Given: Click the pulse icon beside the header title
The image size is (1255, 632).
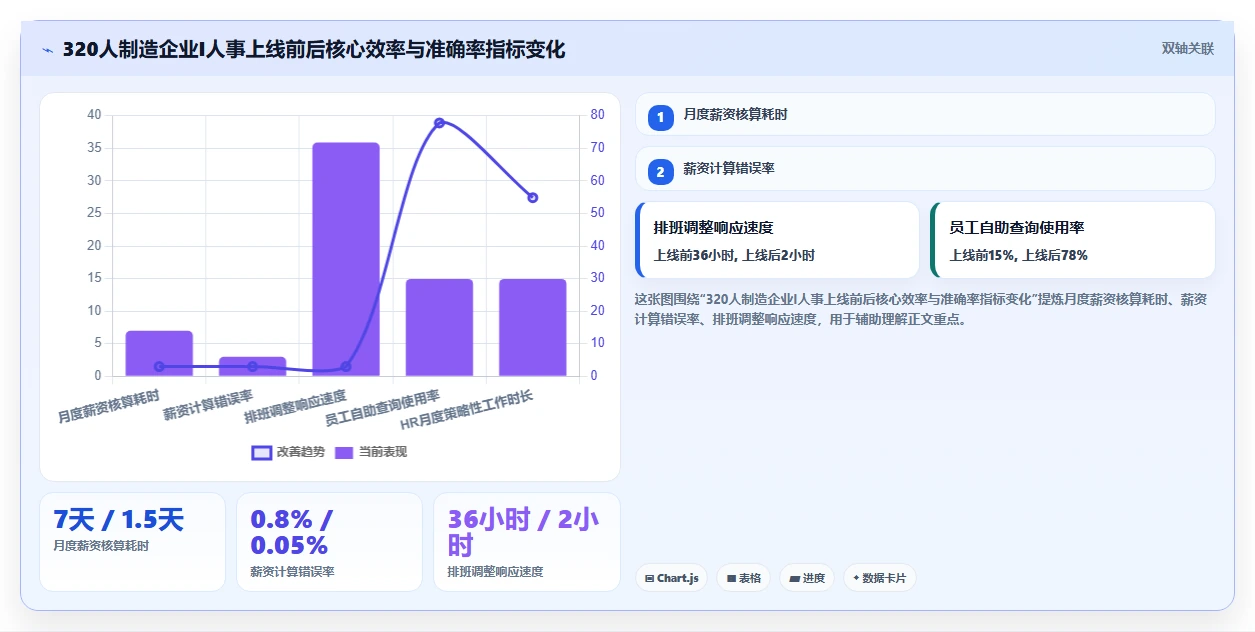Looking at the screenshot, I should pyautogui.click(x=47, y=50).
